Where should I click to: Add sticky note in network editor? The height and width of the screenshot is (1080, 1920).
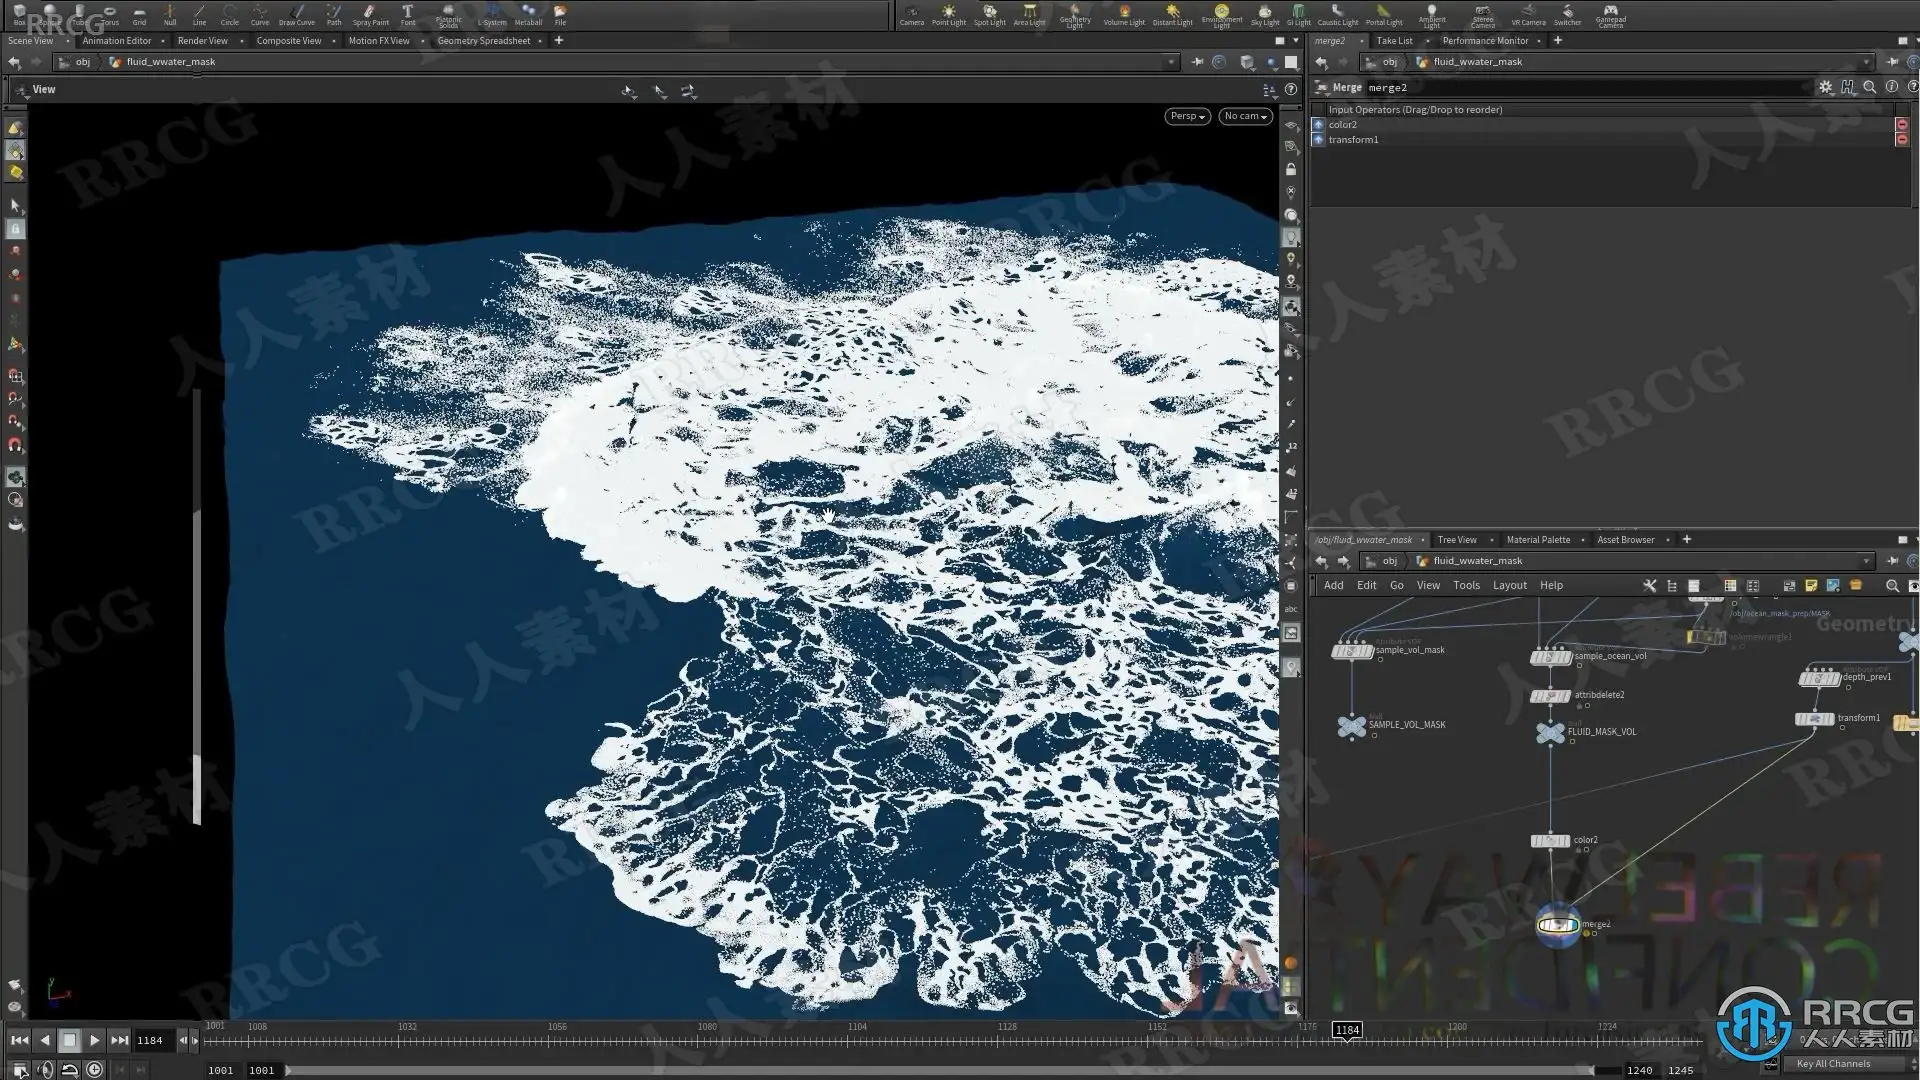(x=1811, y=586)
